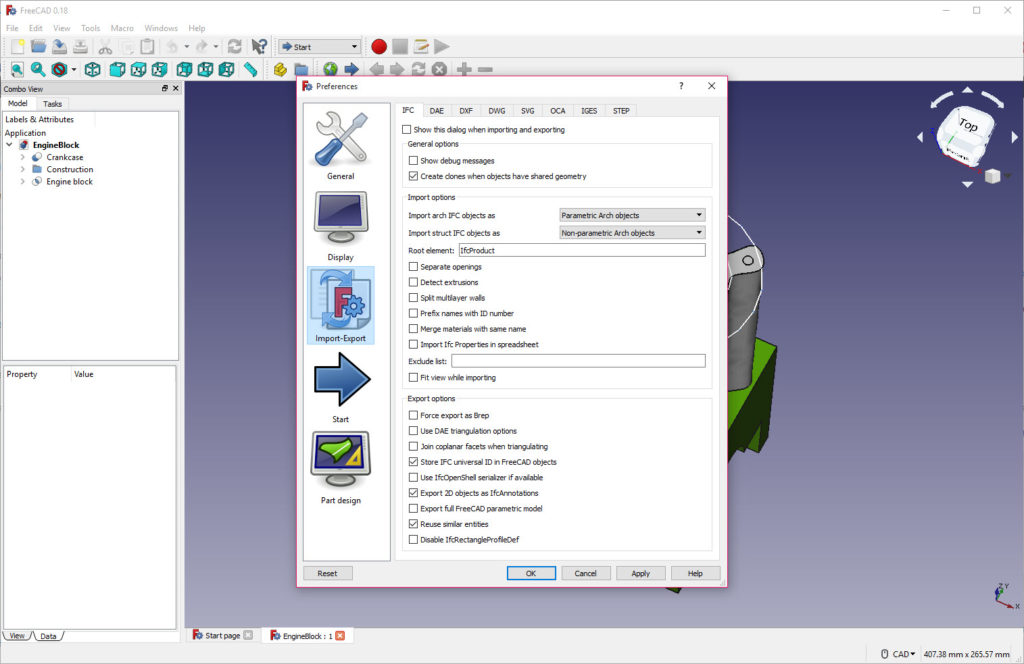This screenshot has width=1024, height=664.
Task: Open the Macro menu
Action: (x=122, y=28)
